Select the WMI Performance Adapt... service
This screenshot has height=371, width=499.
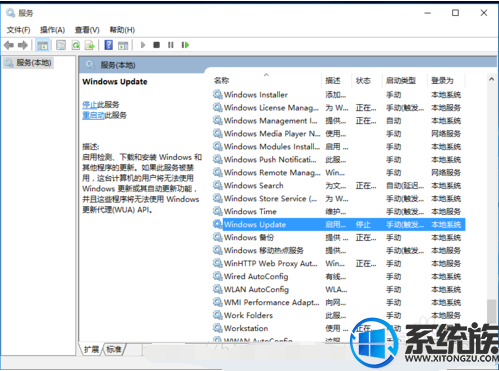click(x=272, y=303)
